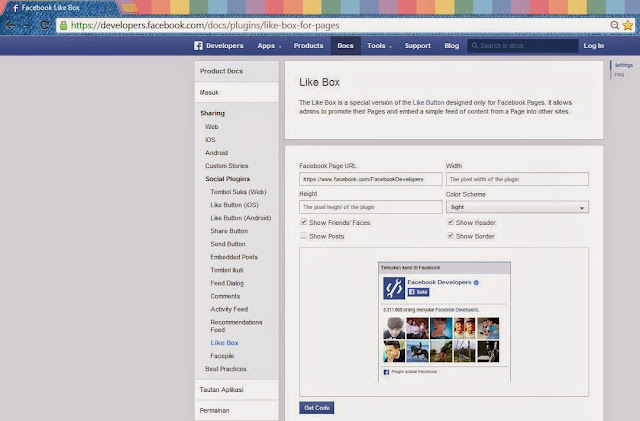The width and height of the screenshot is (640, 421).
Task: Open Recommendations Feed doc
Action: pos(236,326)
